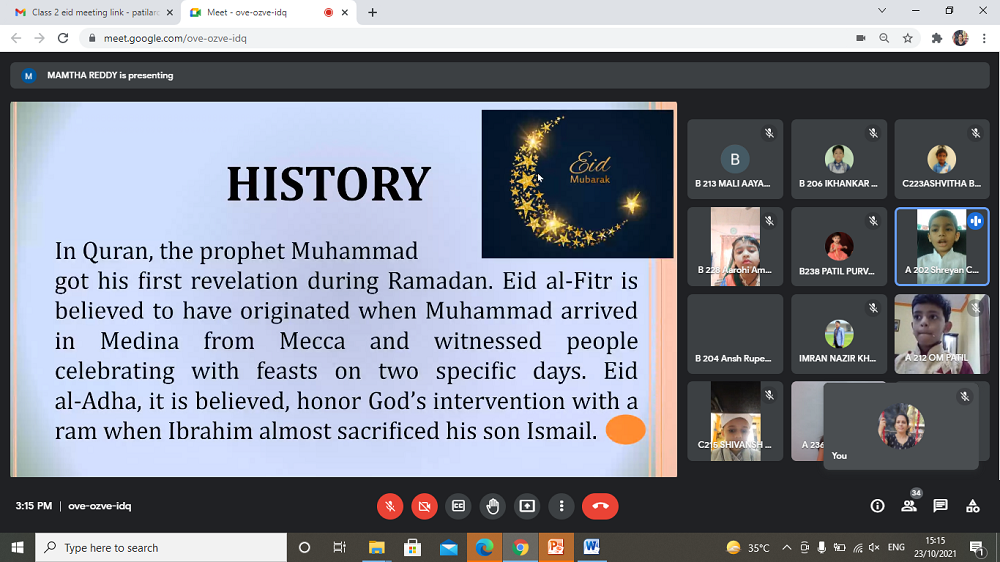
Task: Select the A 212 OM PATIL video tile
Action: click(941, 334)
